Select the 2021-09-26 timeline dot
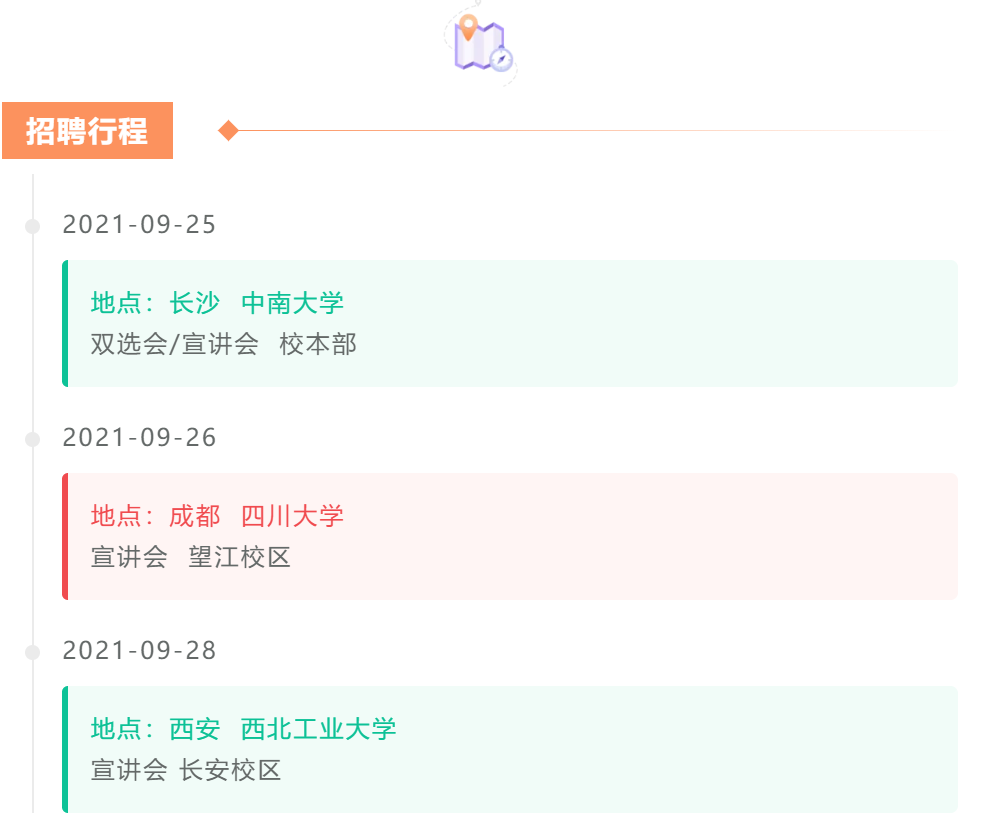Viewport: 991px width, 820px height. coord(32,439)
